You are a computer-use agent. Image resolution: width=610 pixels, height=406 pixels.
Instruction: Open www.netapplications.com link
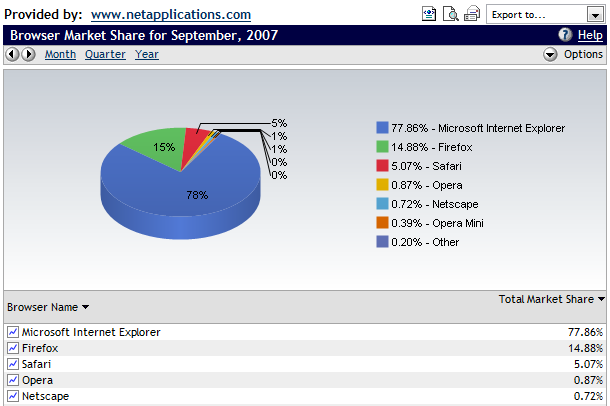[x=171, y=15]
